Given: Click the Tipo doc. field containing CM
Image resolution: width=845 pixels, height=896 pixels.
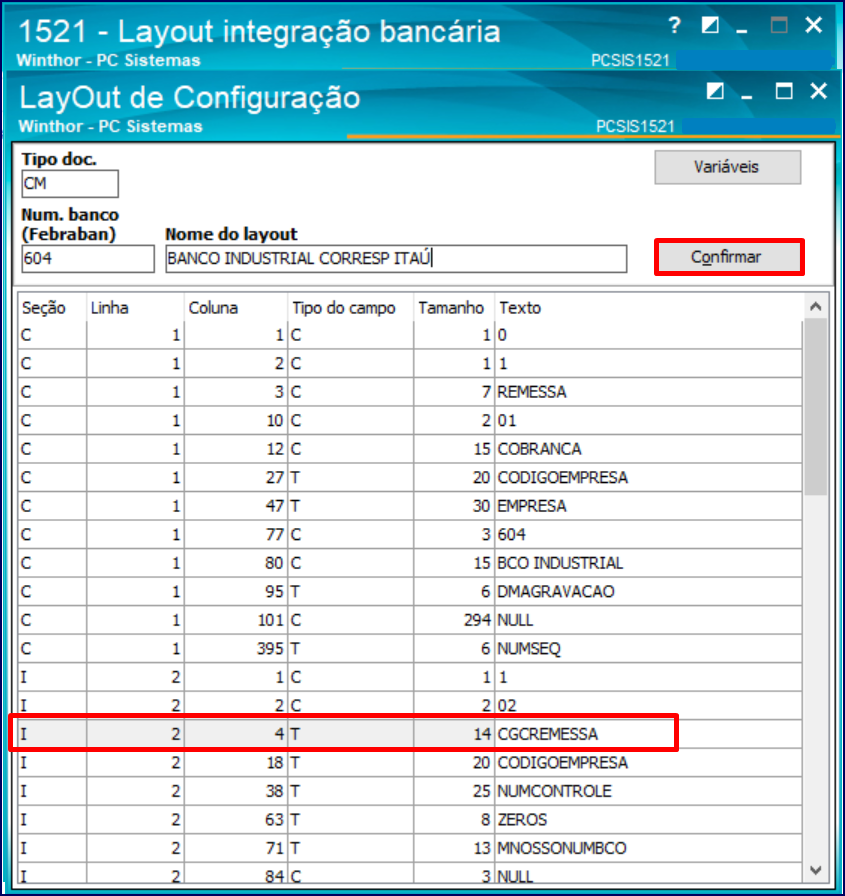Looking at the screenshot, I should 70,184.
